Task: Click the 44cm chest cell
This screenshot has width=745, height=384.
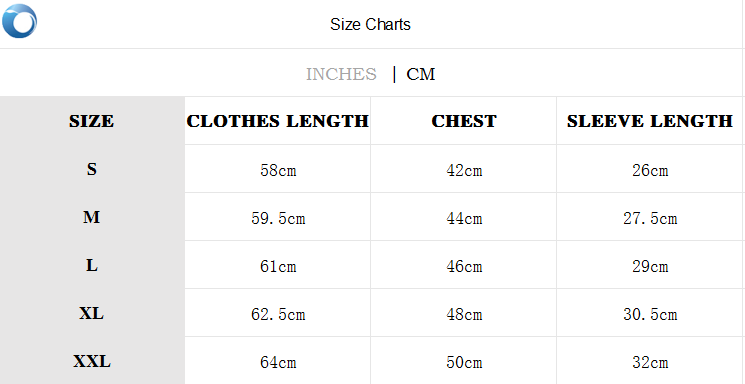Action: click(464, 218)
